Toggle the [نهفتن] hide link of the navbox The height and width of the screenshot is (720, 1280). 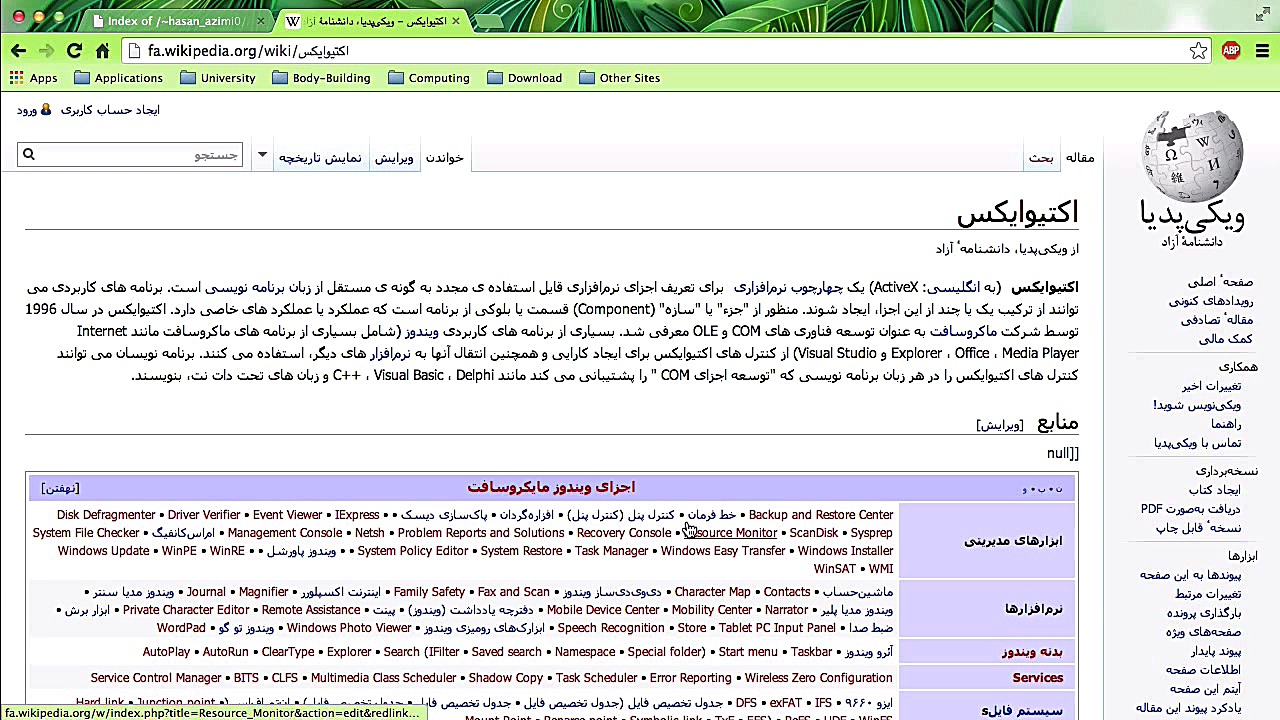point(60,488)
